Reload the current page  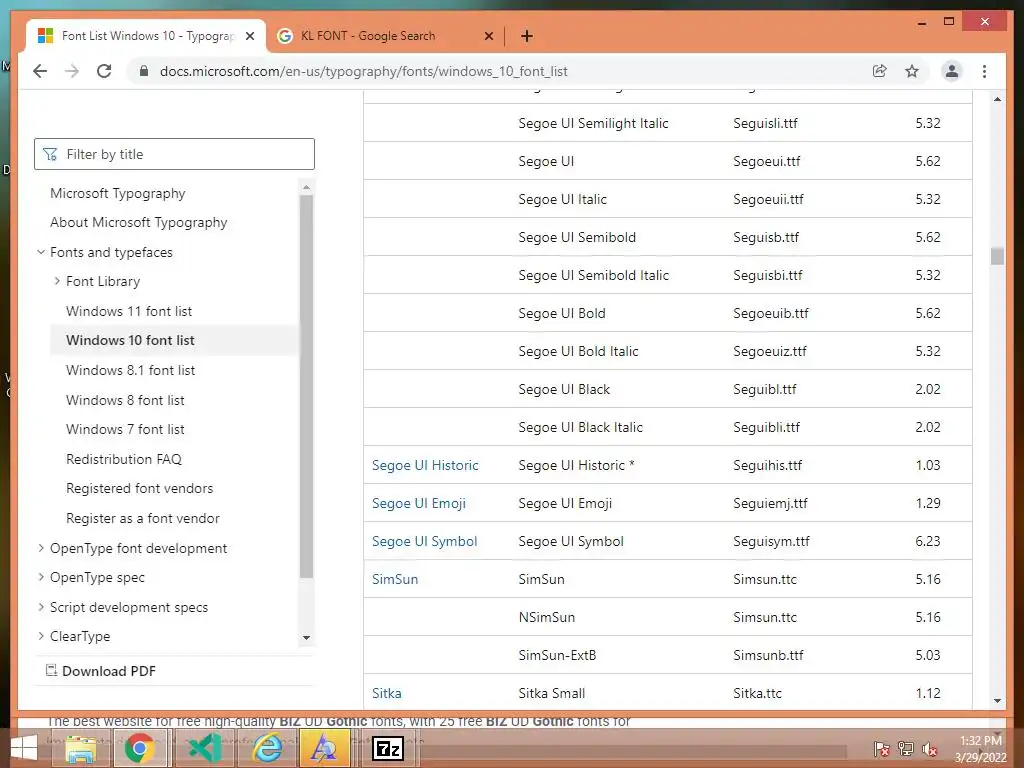click(x=104, y=71)
